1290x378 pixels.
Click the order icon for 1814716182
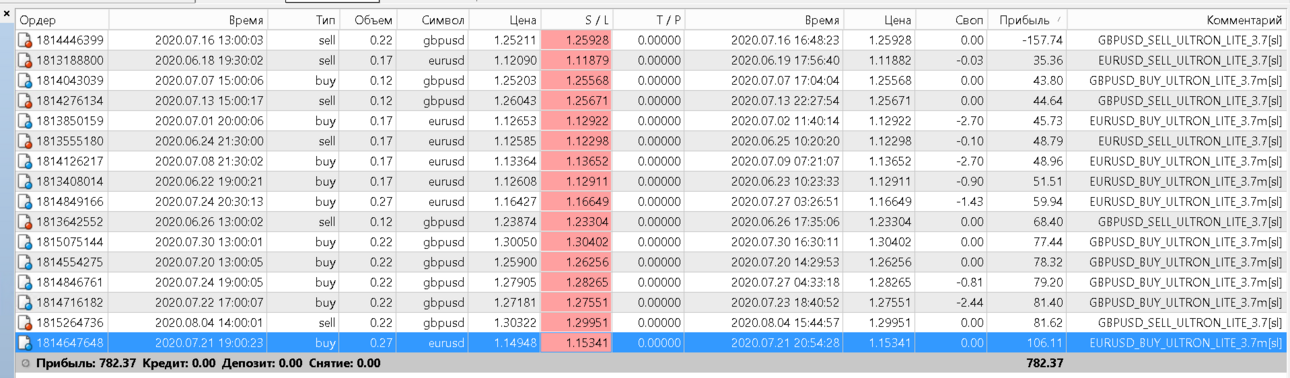[26, 302]
